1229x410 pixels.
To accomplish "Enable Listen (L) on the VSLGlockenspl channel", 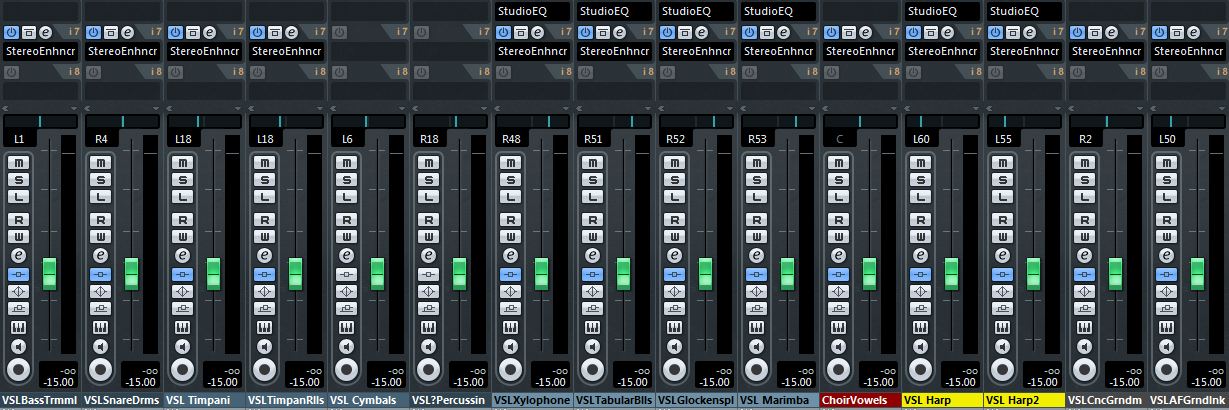I will (674, 196).
